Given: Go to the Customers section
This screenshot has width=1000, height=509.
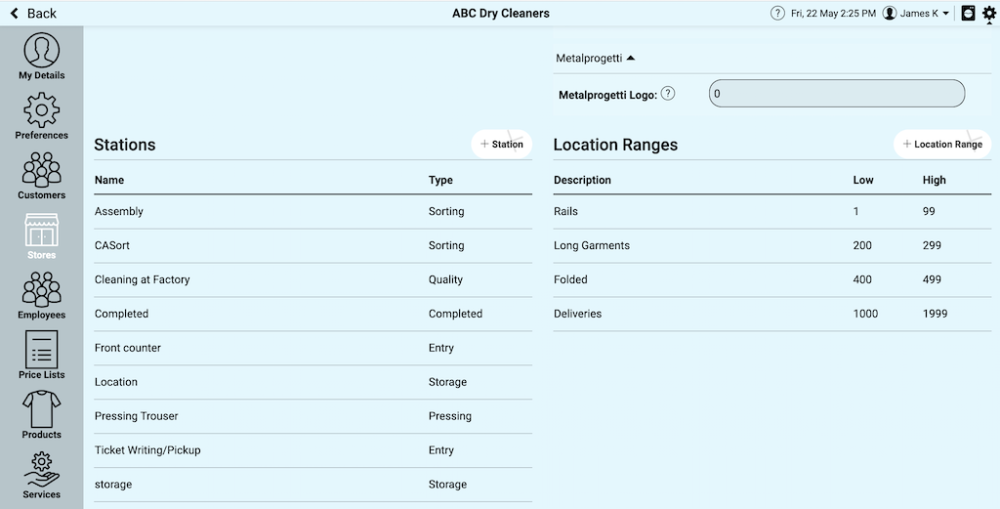Looking at the screenshot, I should 41,175.
